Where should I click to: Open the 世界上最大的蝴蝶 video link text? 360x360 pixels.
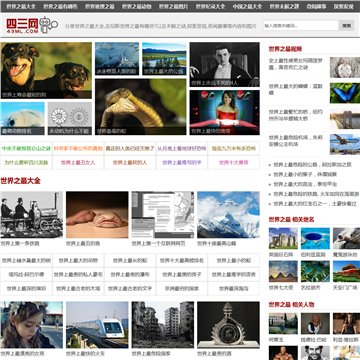pos(291,89)
